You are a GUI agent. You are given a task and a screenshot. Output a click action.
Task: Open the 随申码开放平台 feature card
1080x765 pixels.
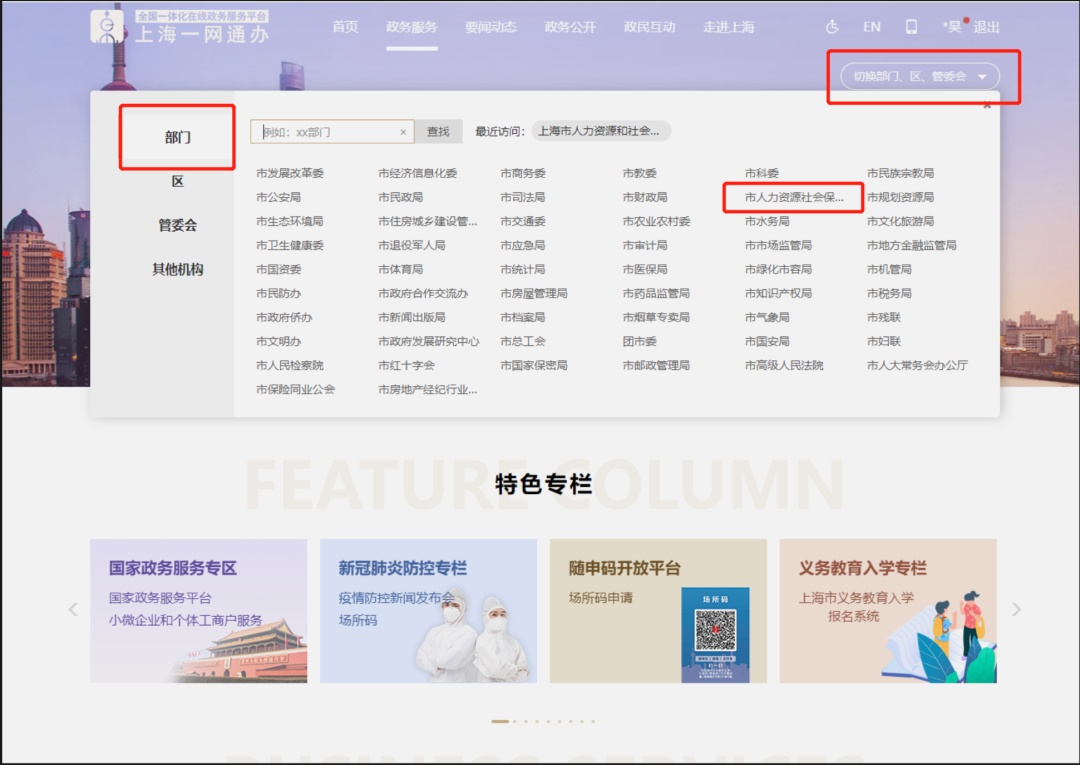pyautogui.click(x=658, y=611)
